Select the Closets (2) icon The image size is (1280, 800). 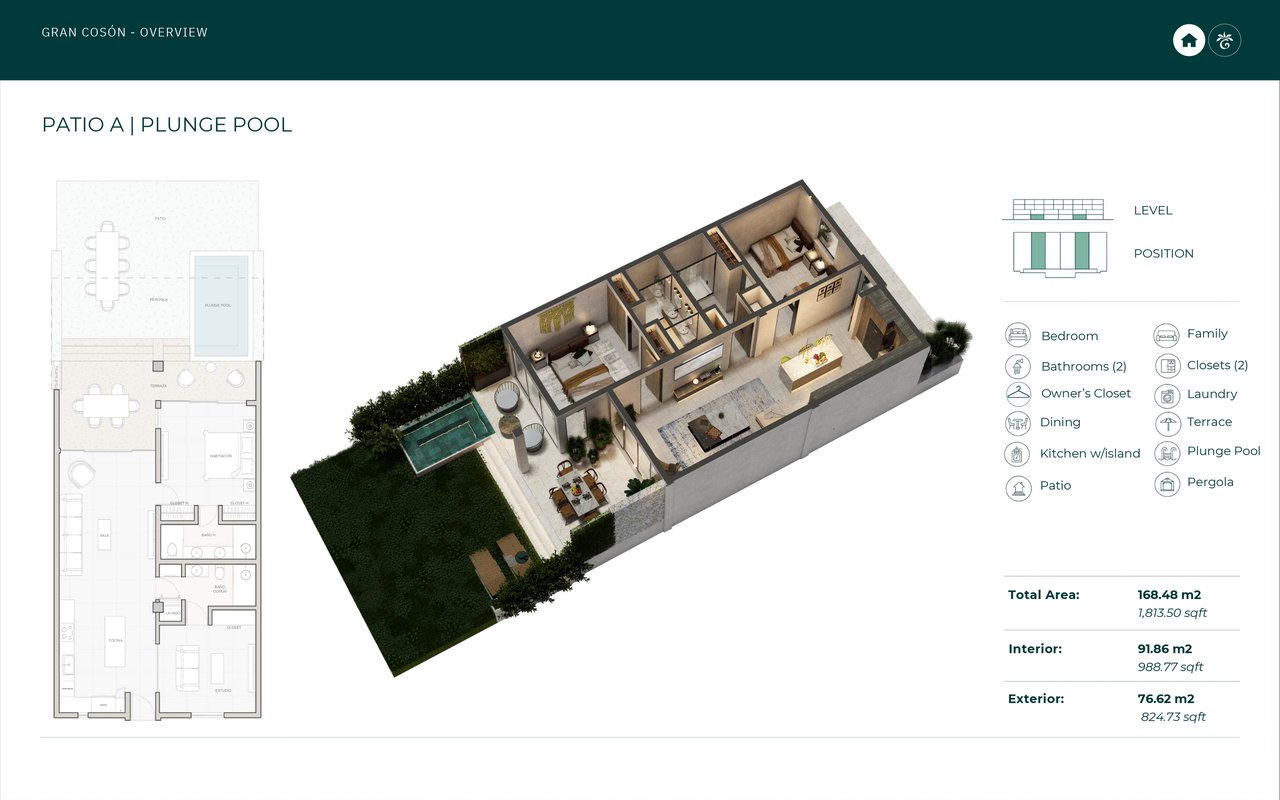pyautogui.click(x=1167, y=366)
